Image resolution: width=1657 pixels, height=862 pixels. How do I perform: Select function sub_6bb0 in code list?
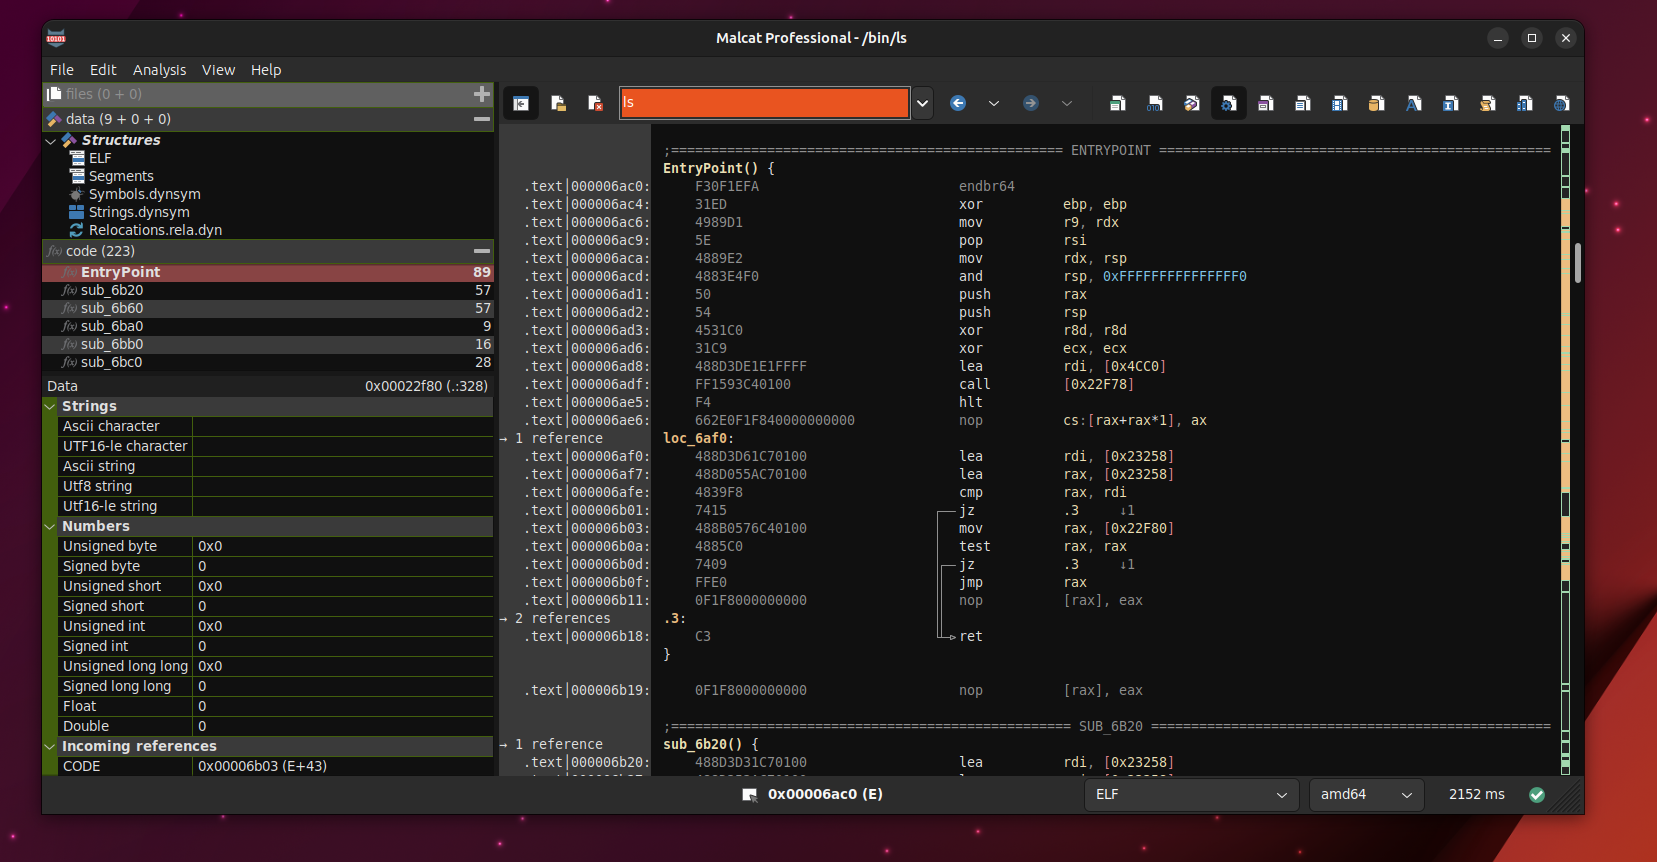coord(268,345)
